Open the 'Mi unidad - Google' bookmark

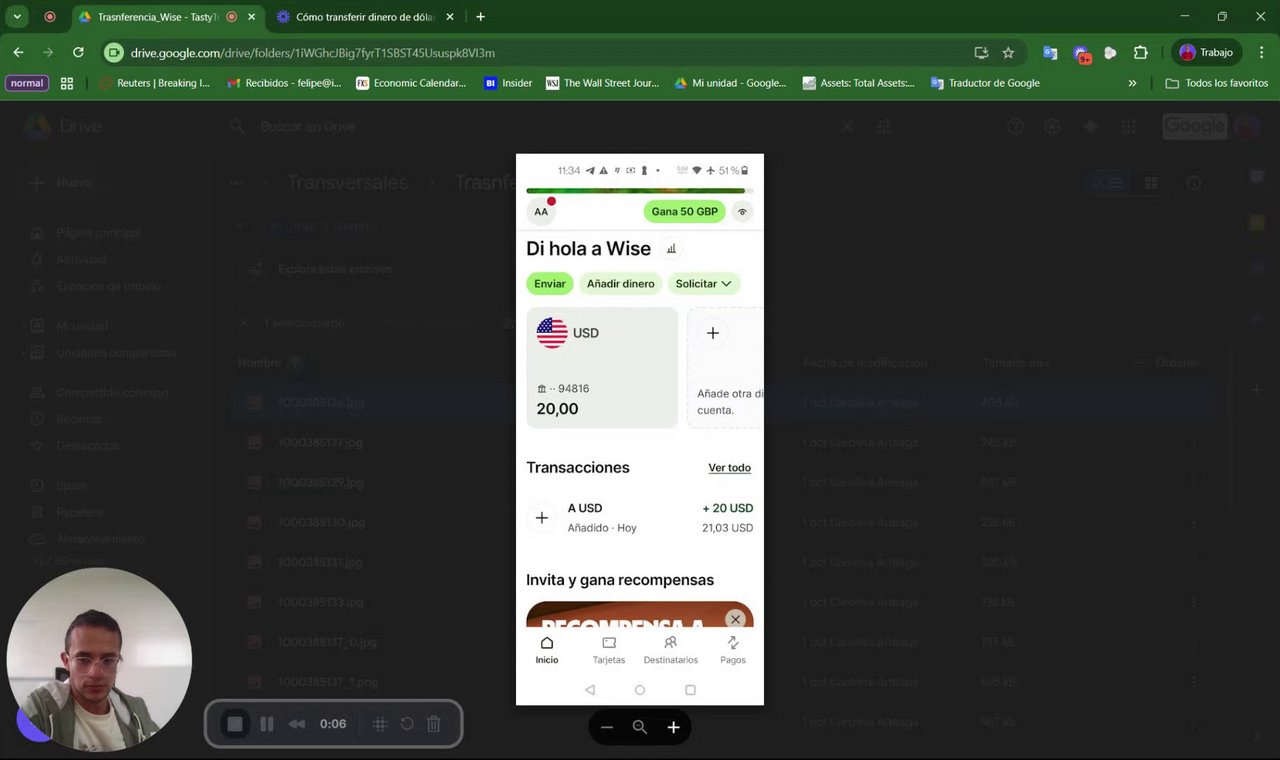point(731,83)
